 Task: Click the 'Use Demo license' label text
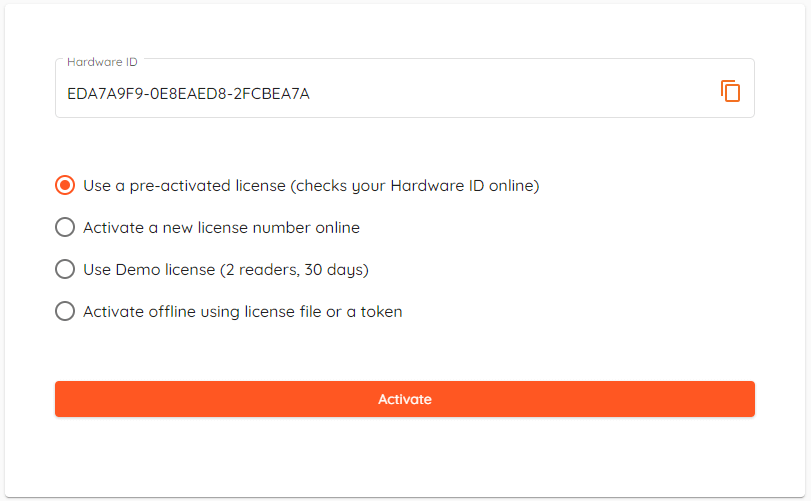point(149,269)
